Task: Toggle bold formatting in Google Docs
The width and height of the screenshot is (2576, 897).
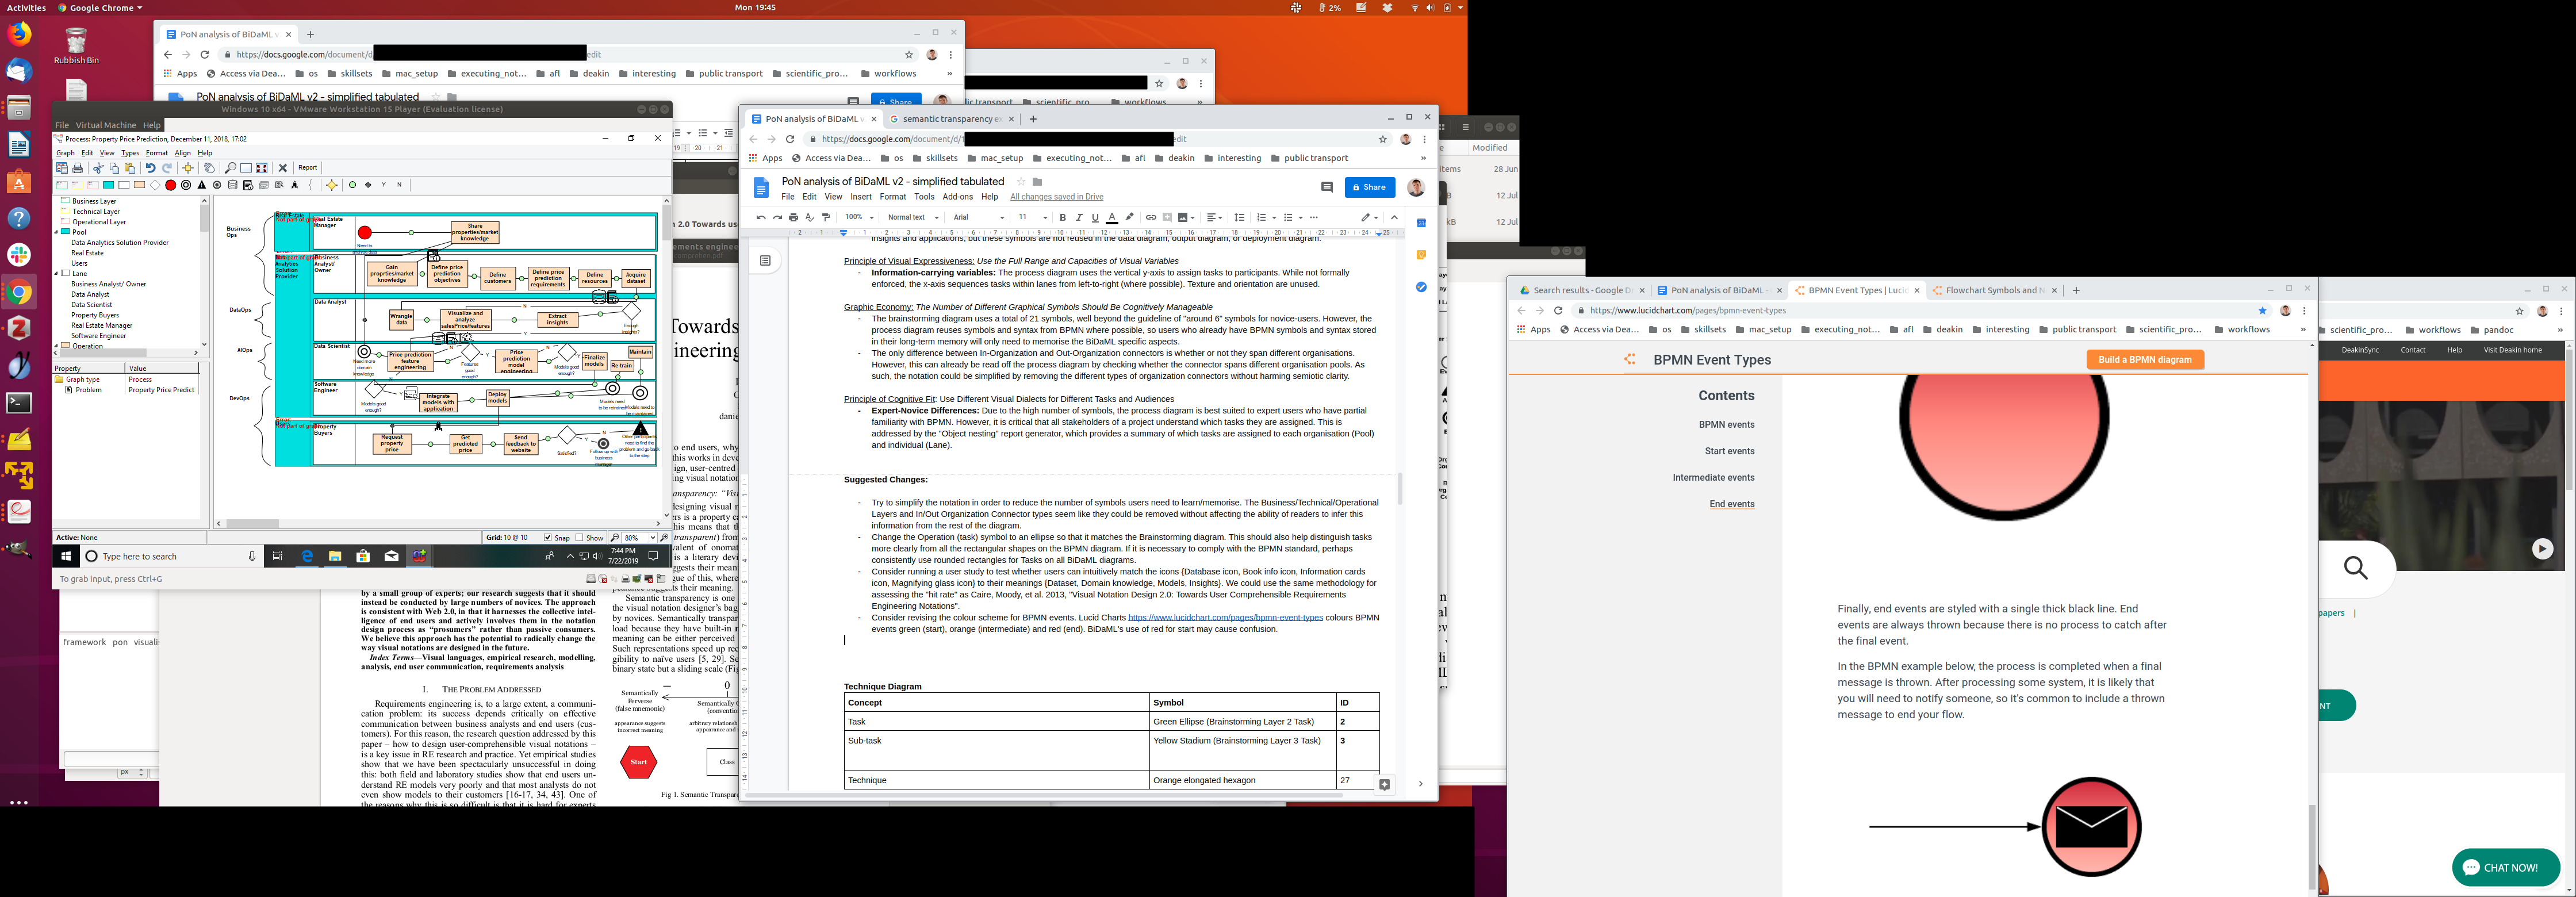Action: (x=1062, y=217)
